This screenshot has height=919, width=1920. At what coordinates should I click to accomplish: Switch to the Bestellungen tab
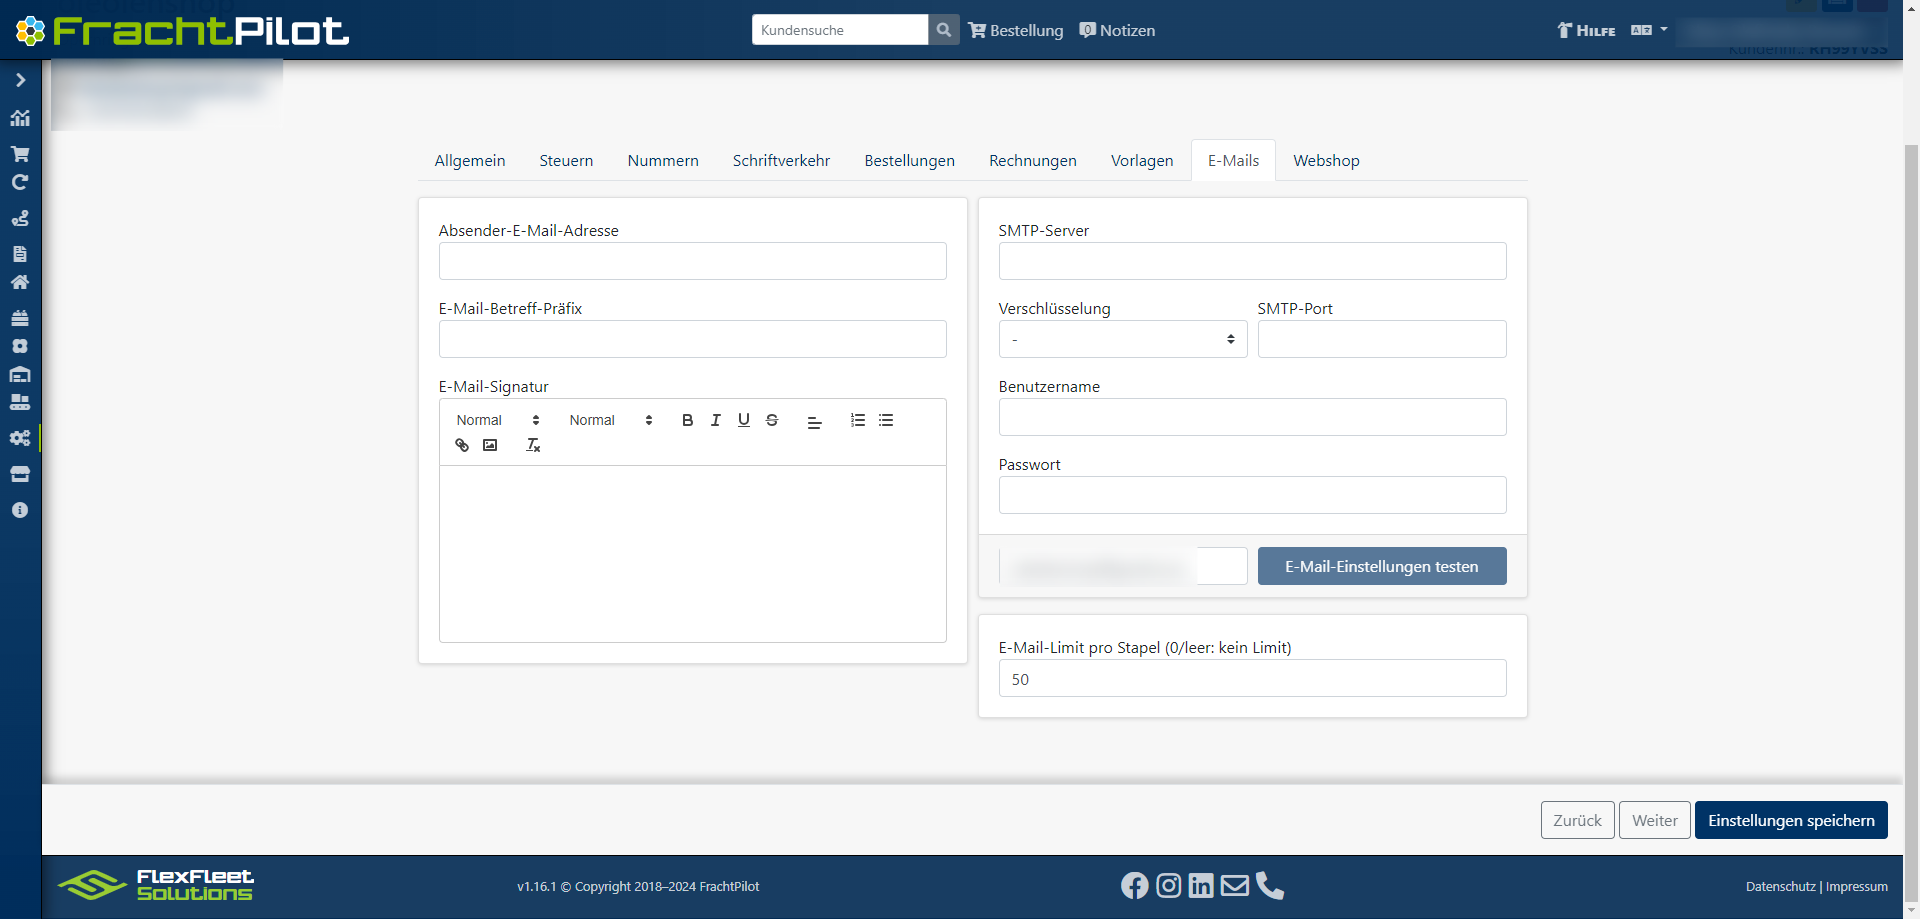click(x=909, y=160)
